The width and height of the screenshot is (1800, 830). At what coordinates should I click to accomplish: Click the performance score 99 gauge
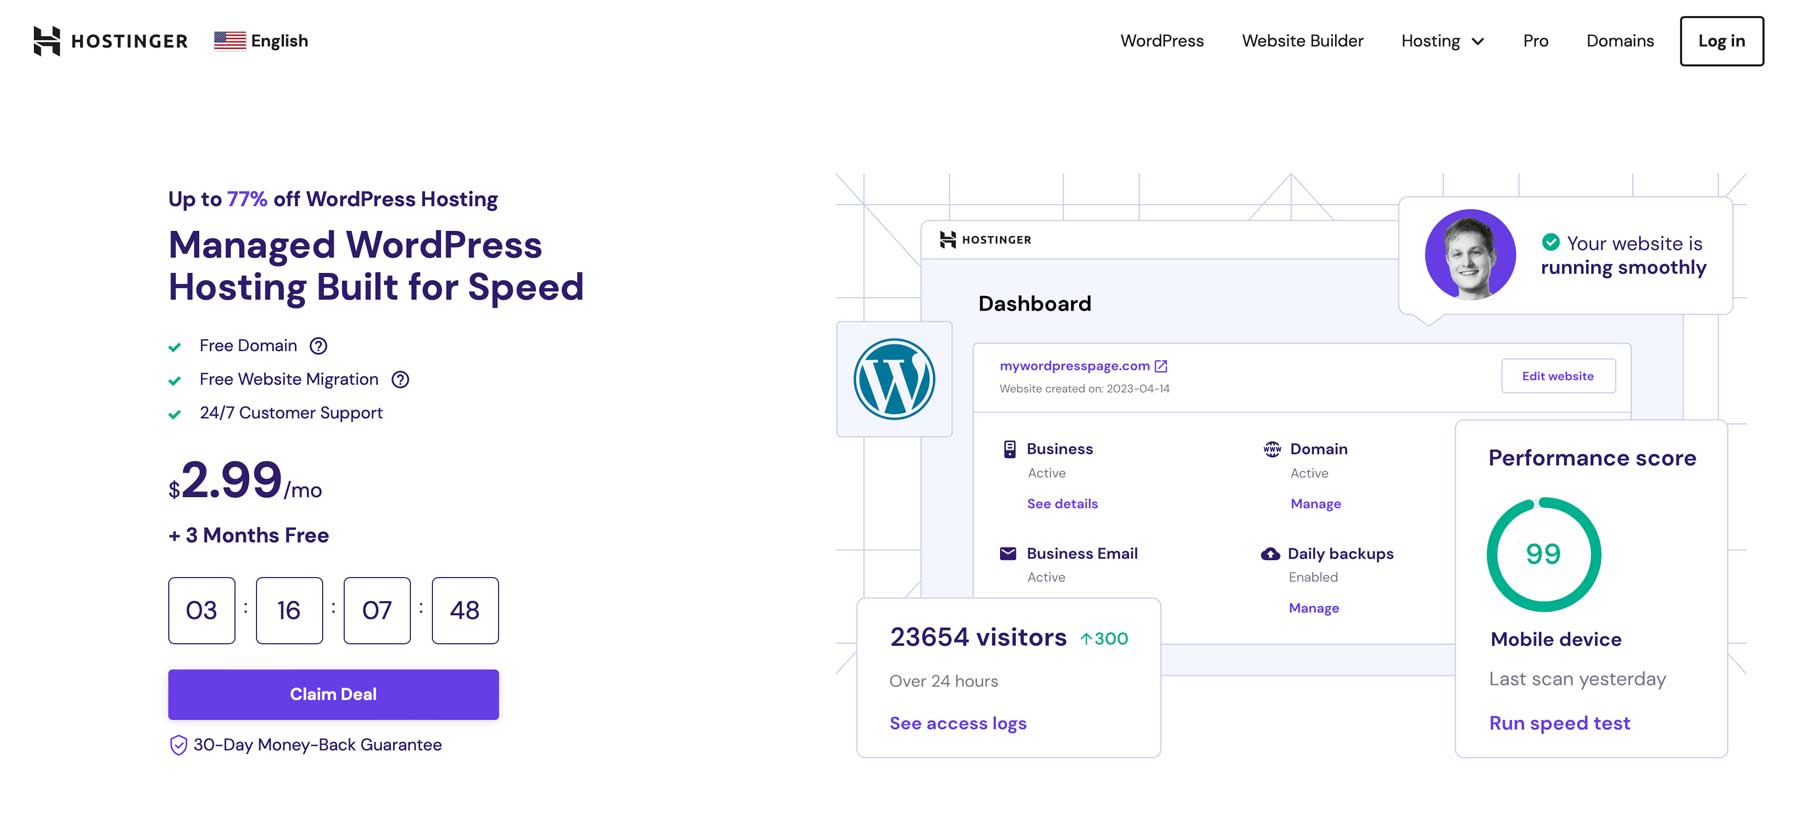pos(1543,554)
